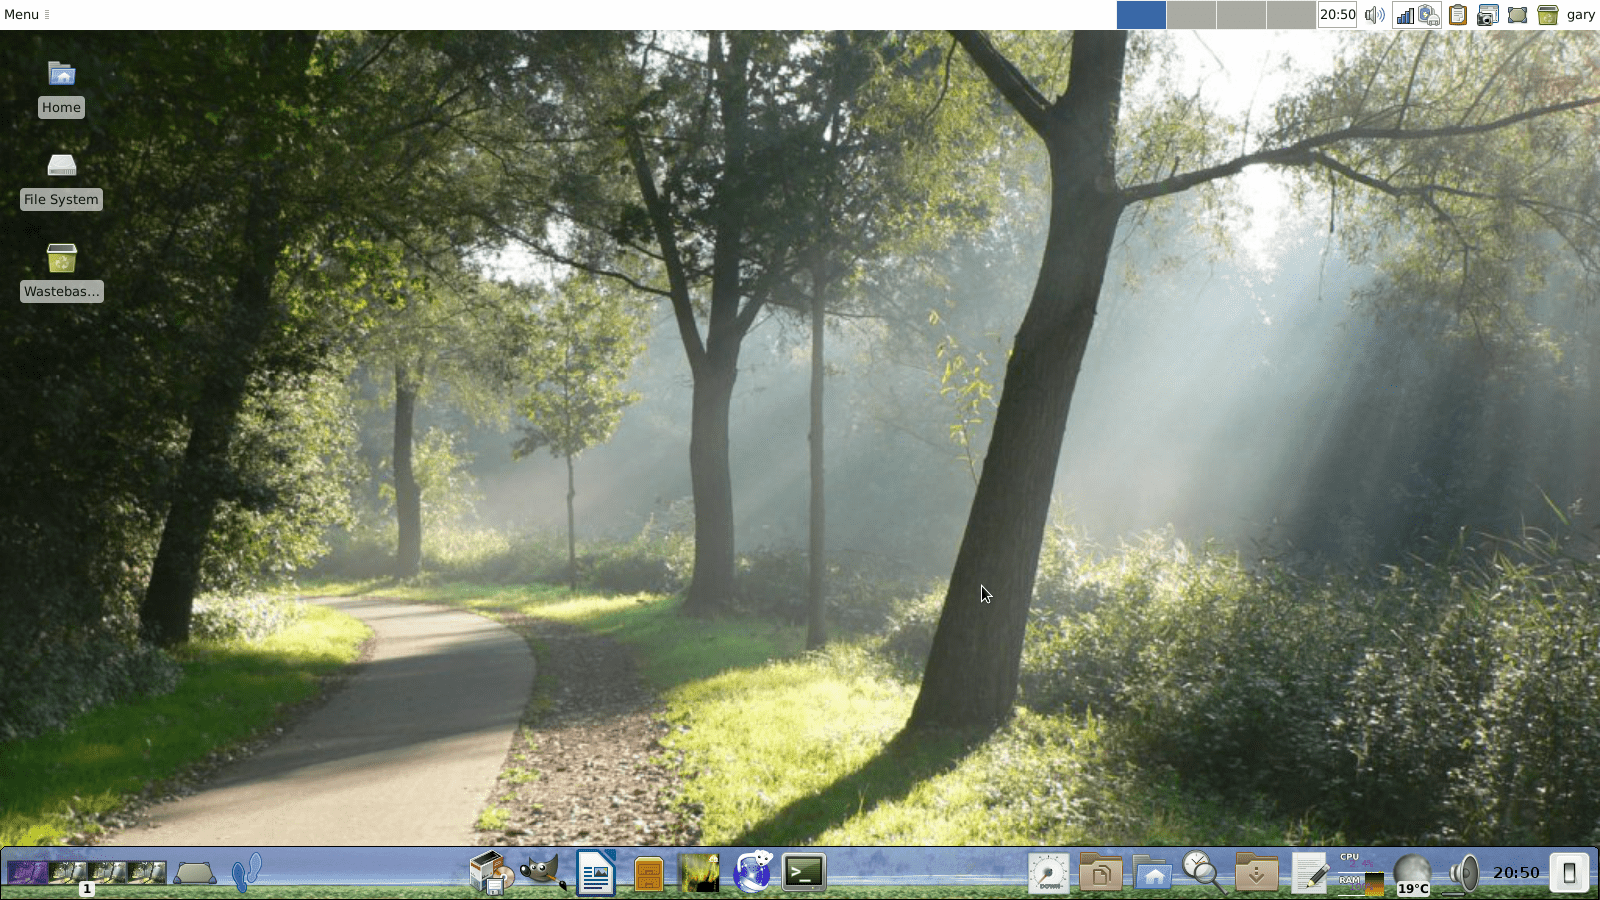Screen dimensions: 1600x900
Task: Click the show desktop icon in the dock
Action: (195, 873)
